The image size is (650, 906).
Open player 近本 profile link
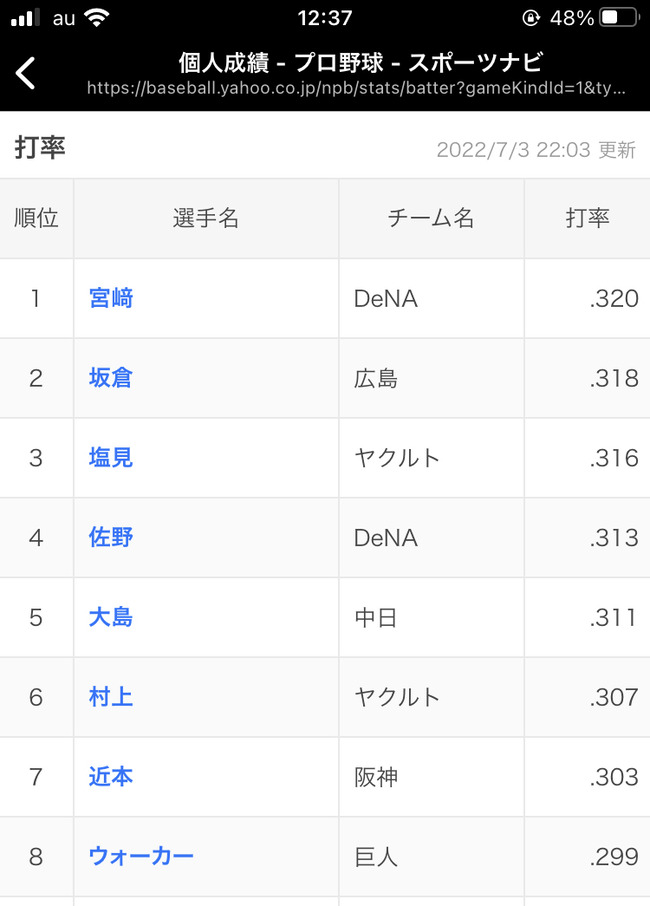tap(111, 777)
